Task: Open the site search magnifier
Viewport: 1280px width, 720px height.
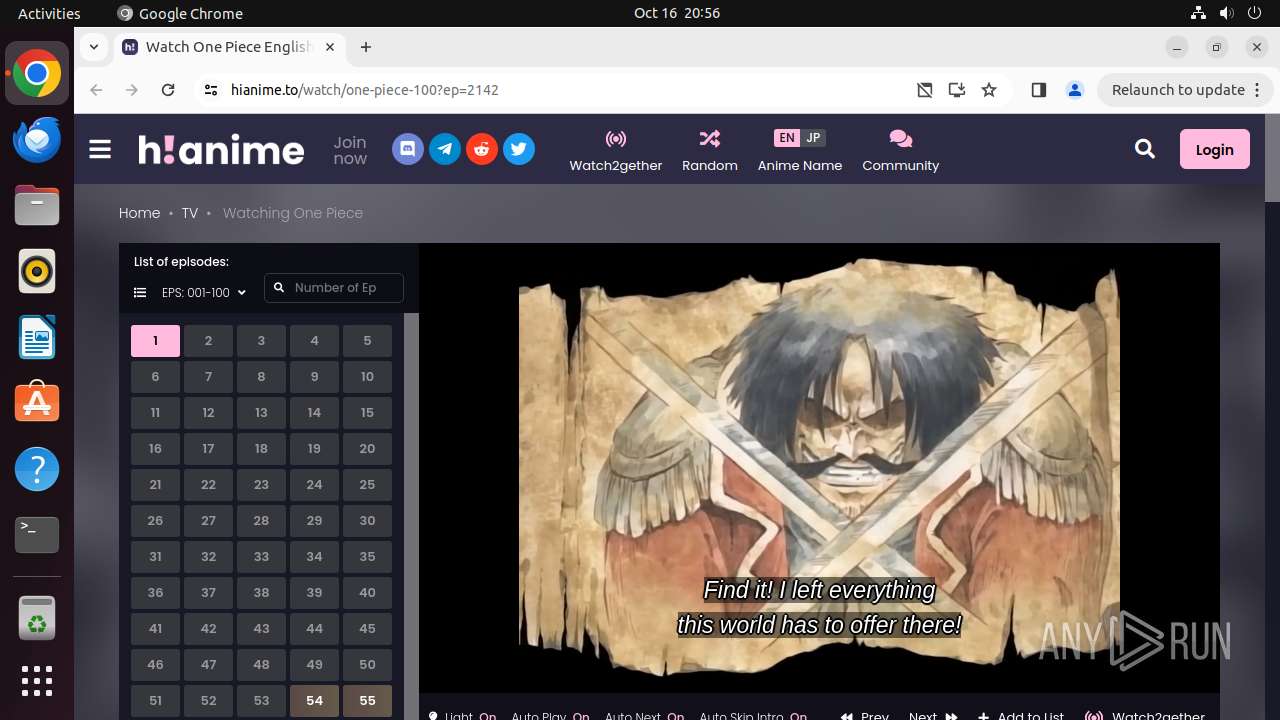Action: click(x=1145, y=150)
